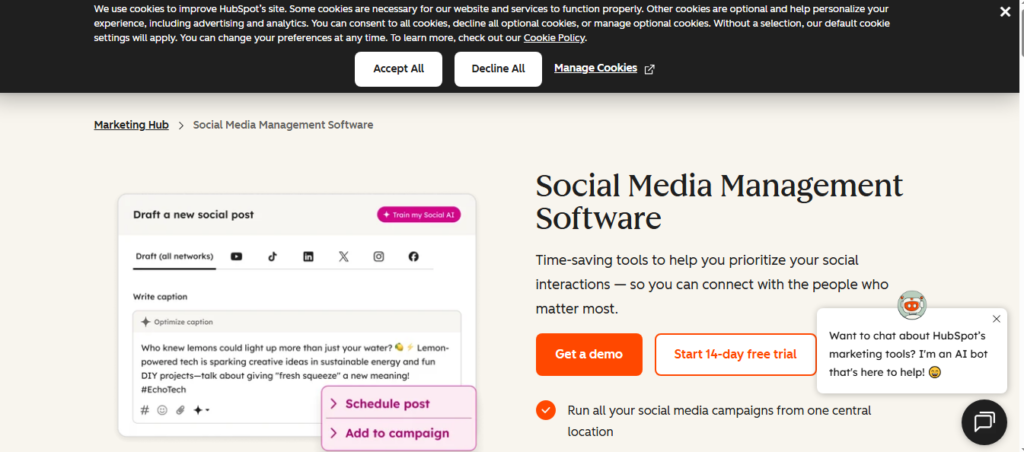
Task: Click the external link icon beside Manage Cookies
Action: pos(649,69)
